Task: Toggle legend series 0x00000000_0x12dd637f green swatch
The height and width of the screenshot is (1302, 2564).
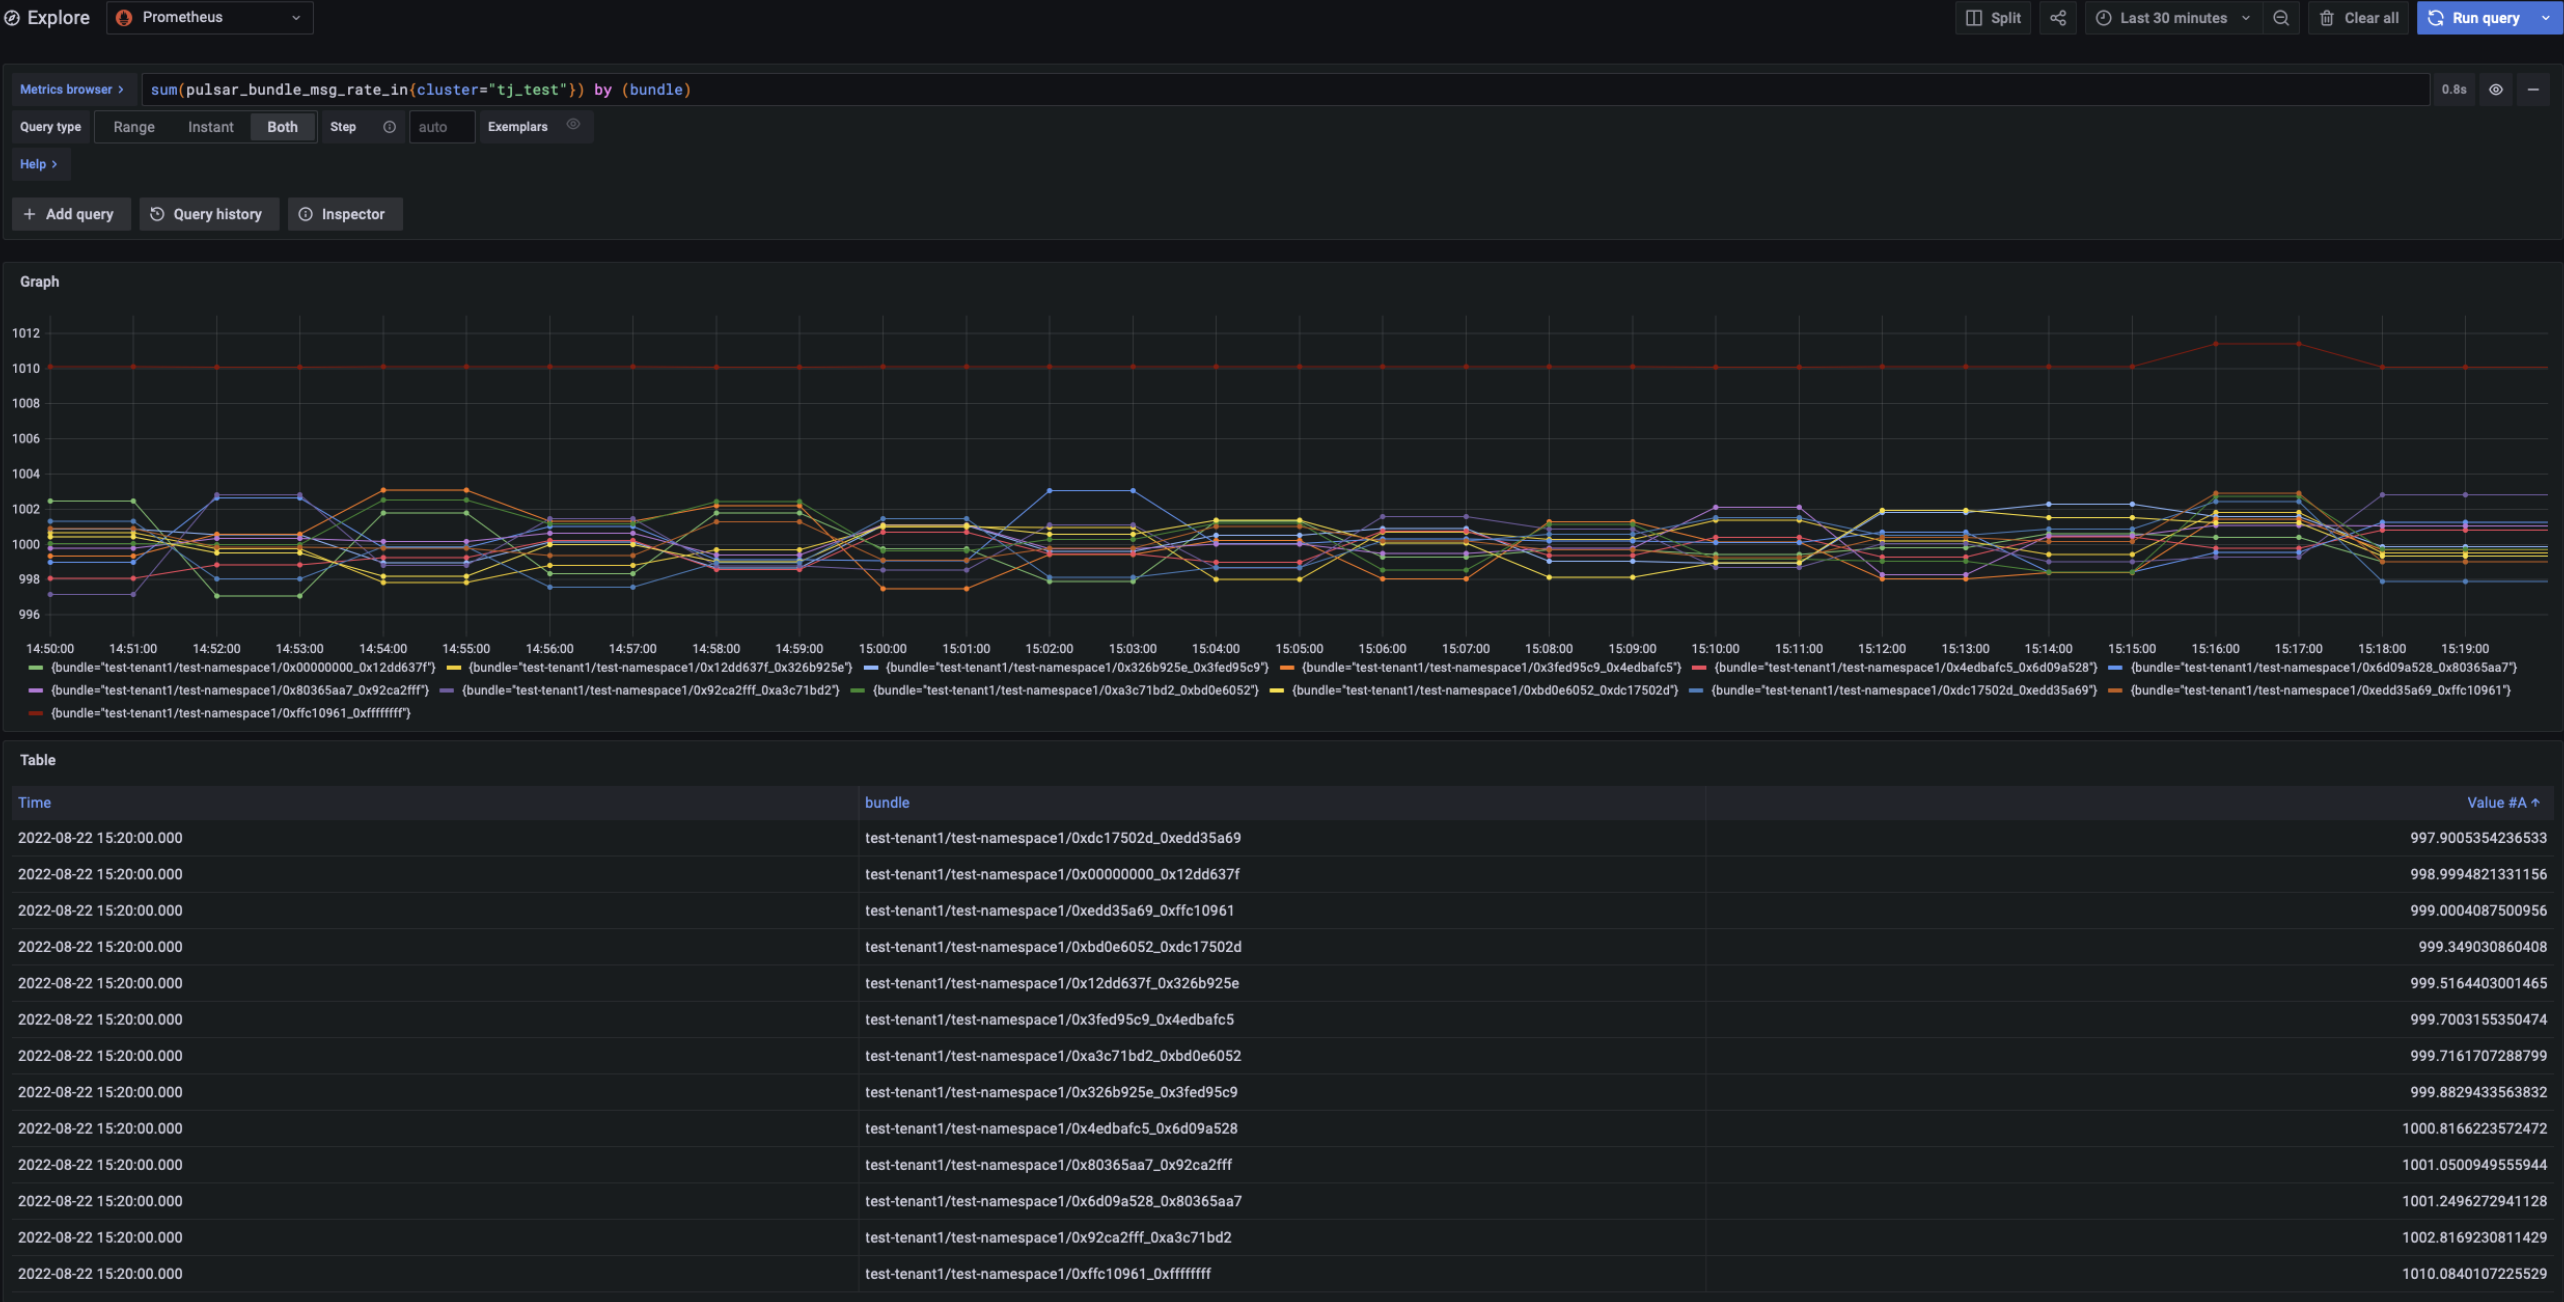Action: pos(36,668)
